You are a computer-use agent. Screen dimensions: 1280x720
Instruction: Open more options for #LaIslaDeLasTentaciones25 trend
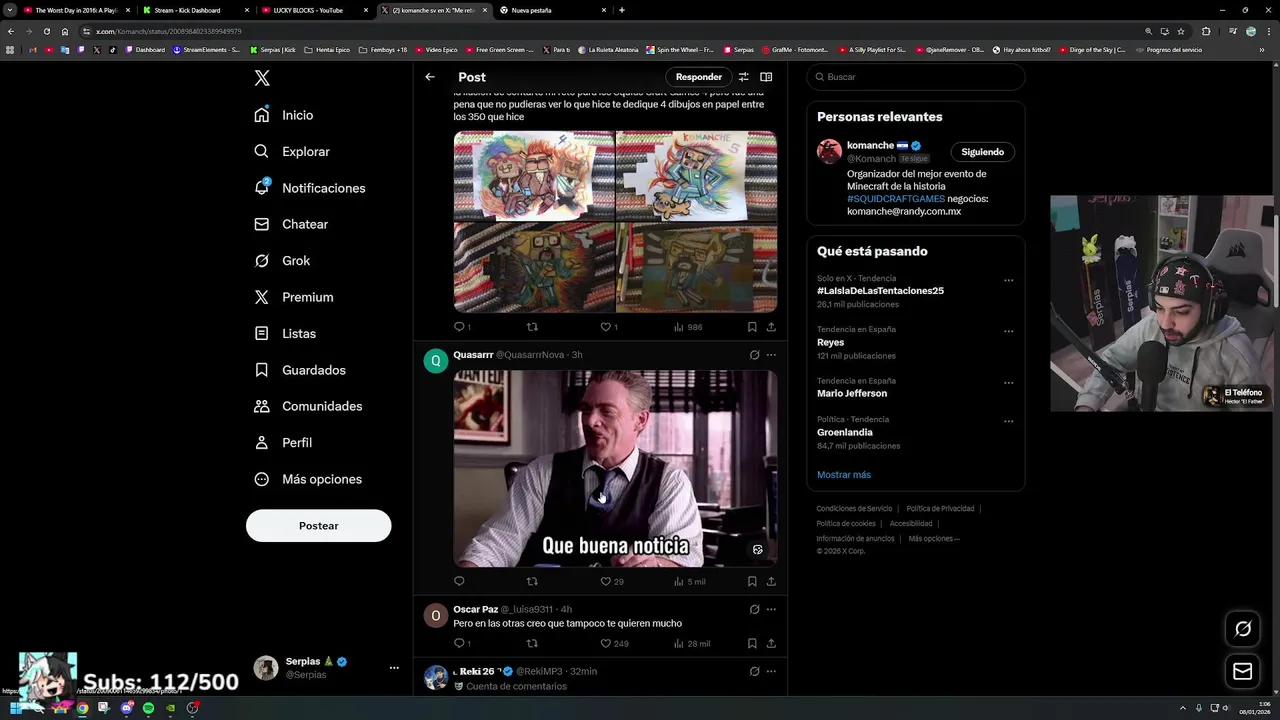click(x=1009, y=281)
